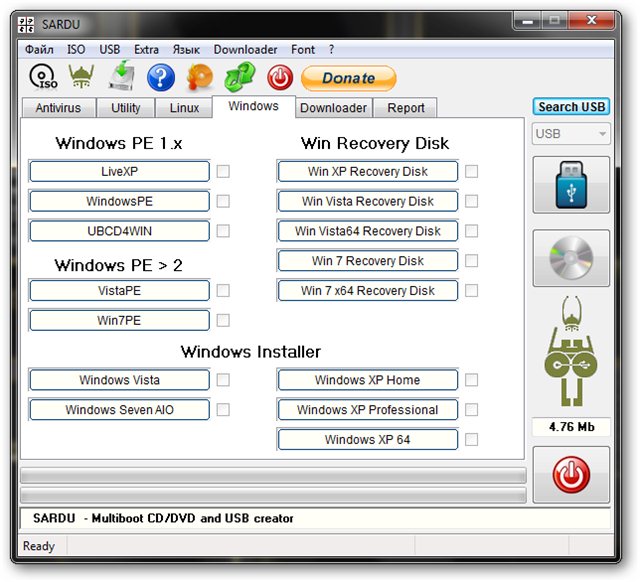Click the lower progress bar
Image resolution: width=640 pixels, height=582 pixels.
click(273, 495)
